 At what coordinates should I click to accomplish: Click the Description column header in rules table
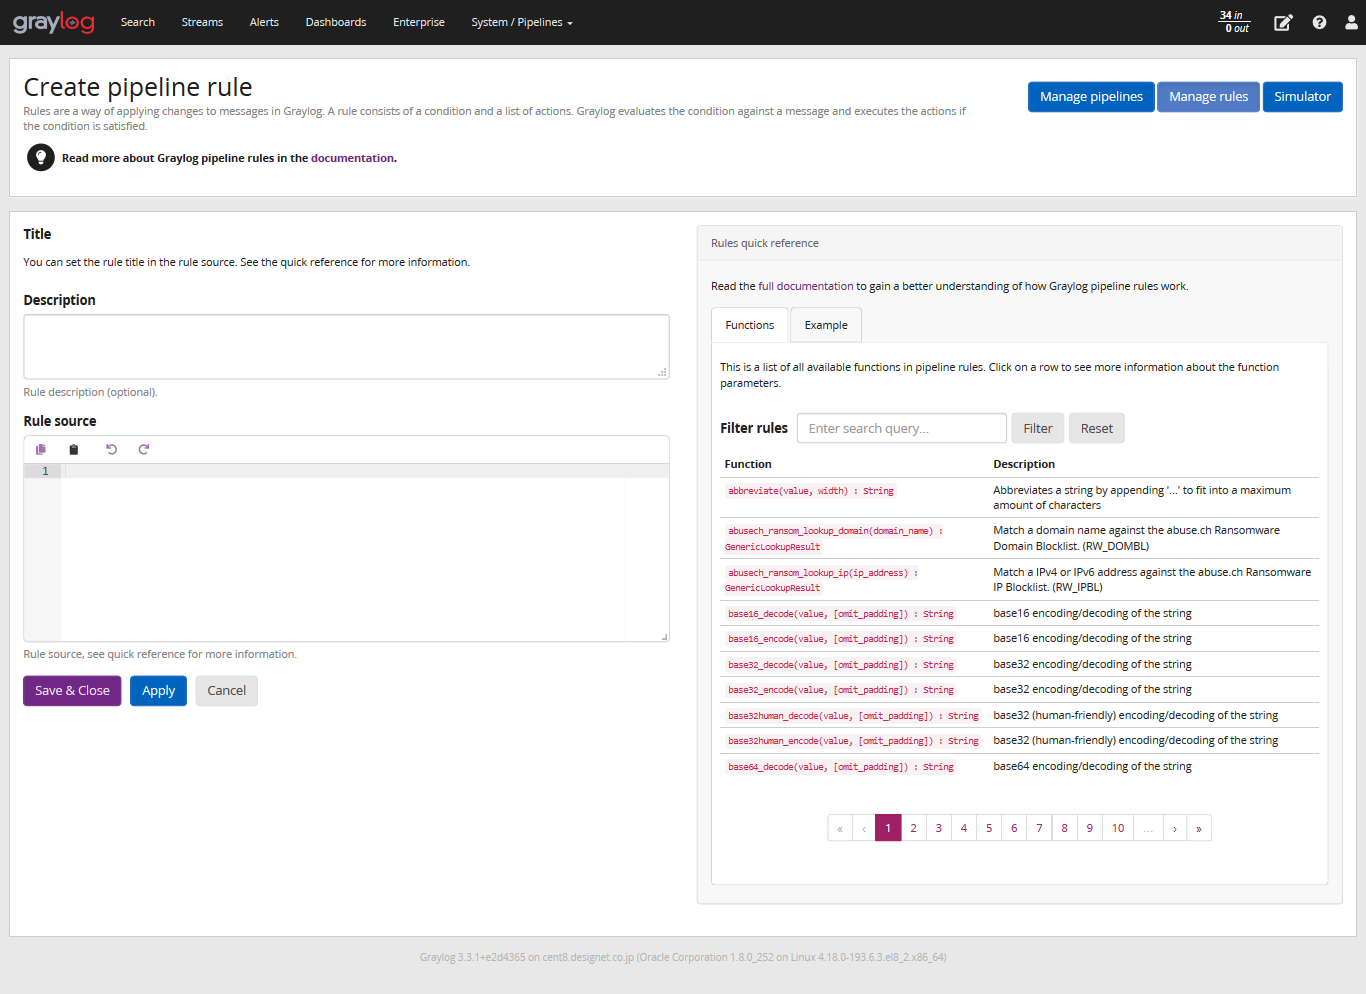click(x=1024, y=464)
